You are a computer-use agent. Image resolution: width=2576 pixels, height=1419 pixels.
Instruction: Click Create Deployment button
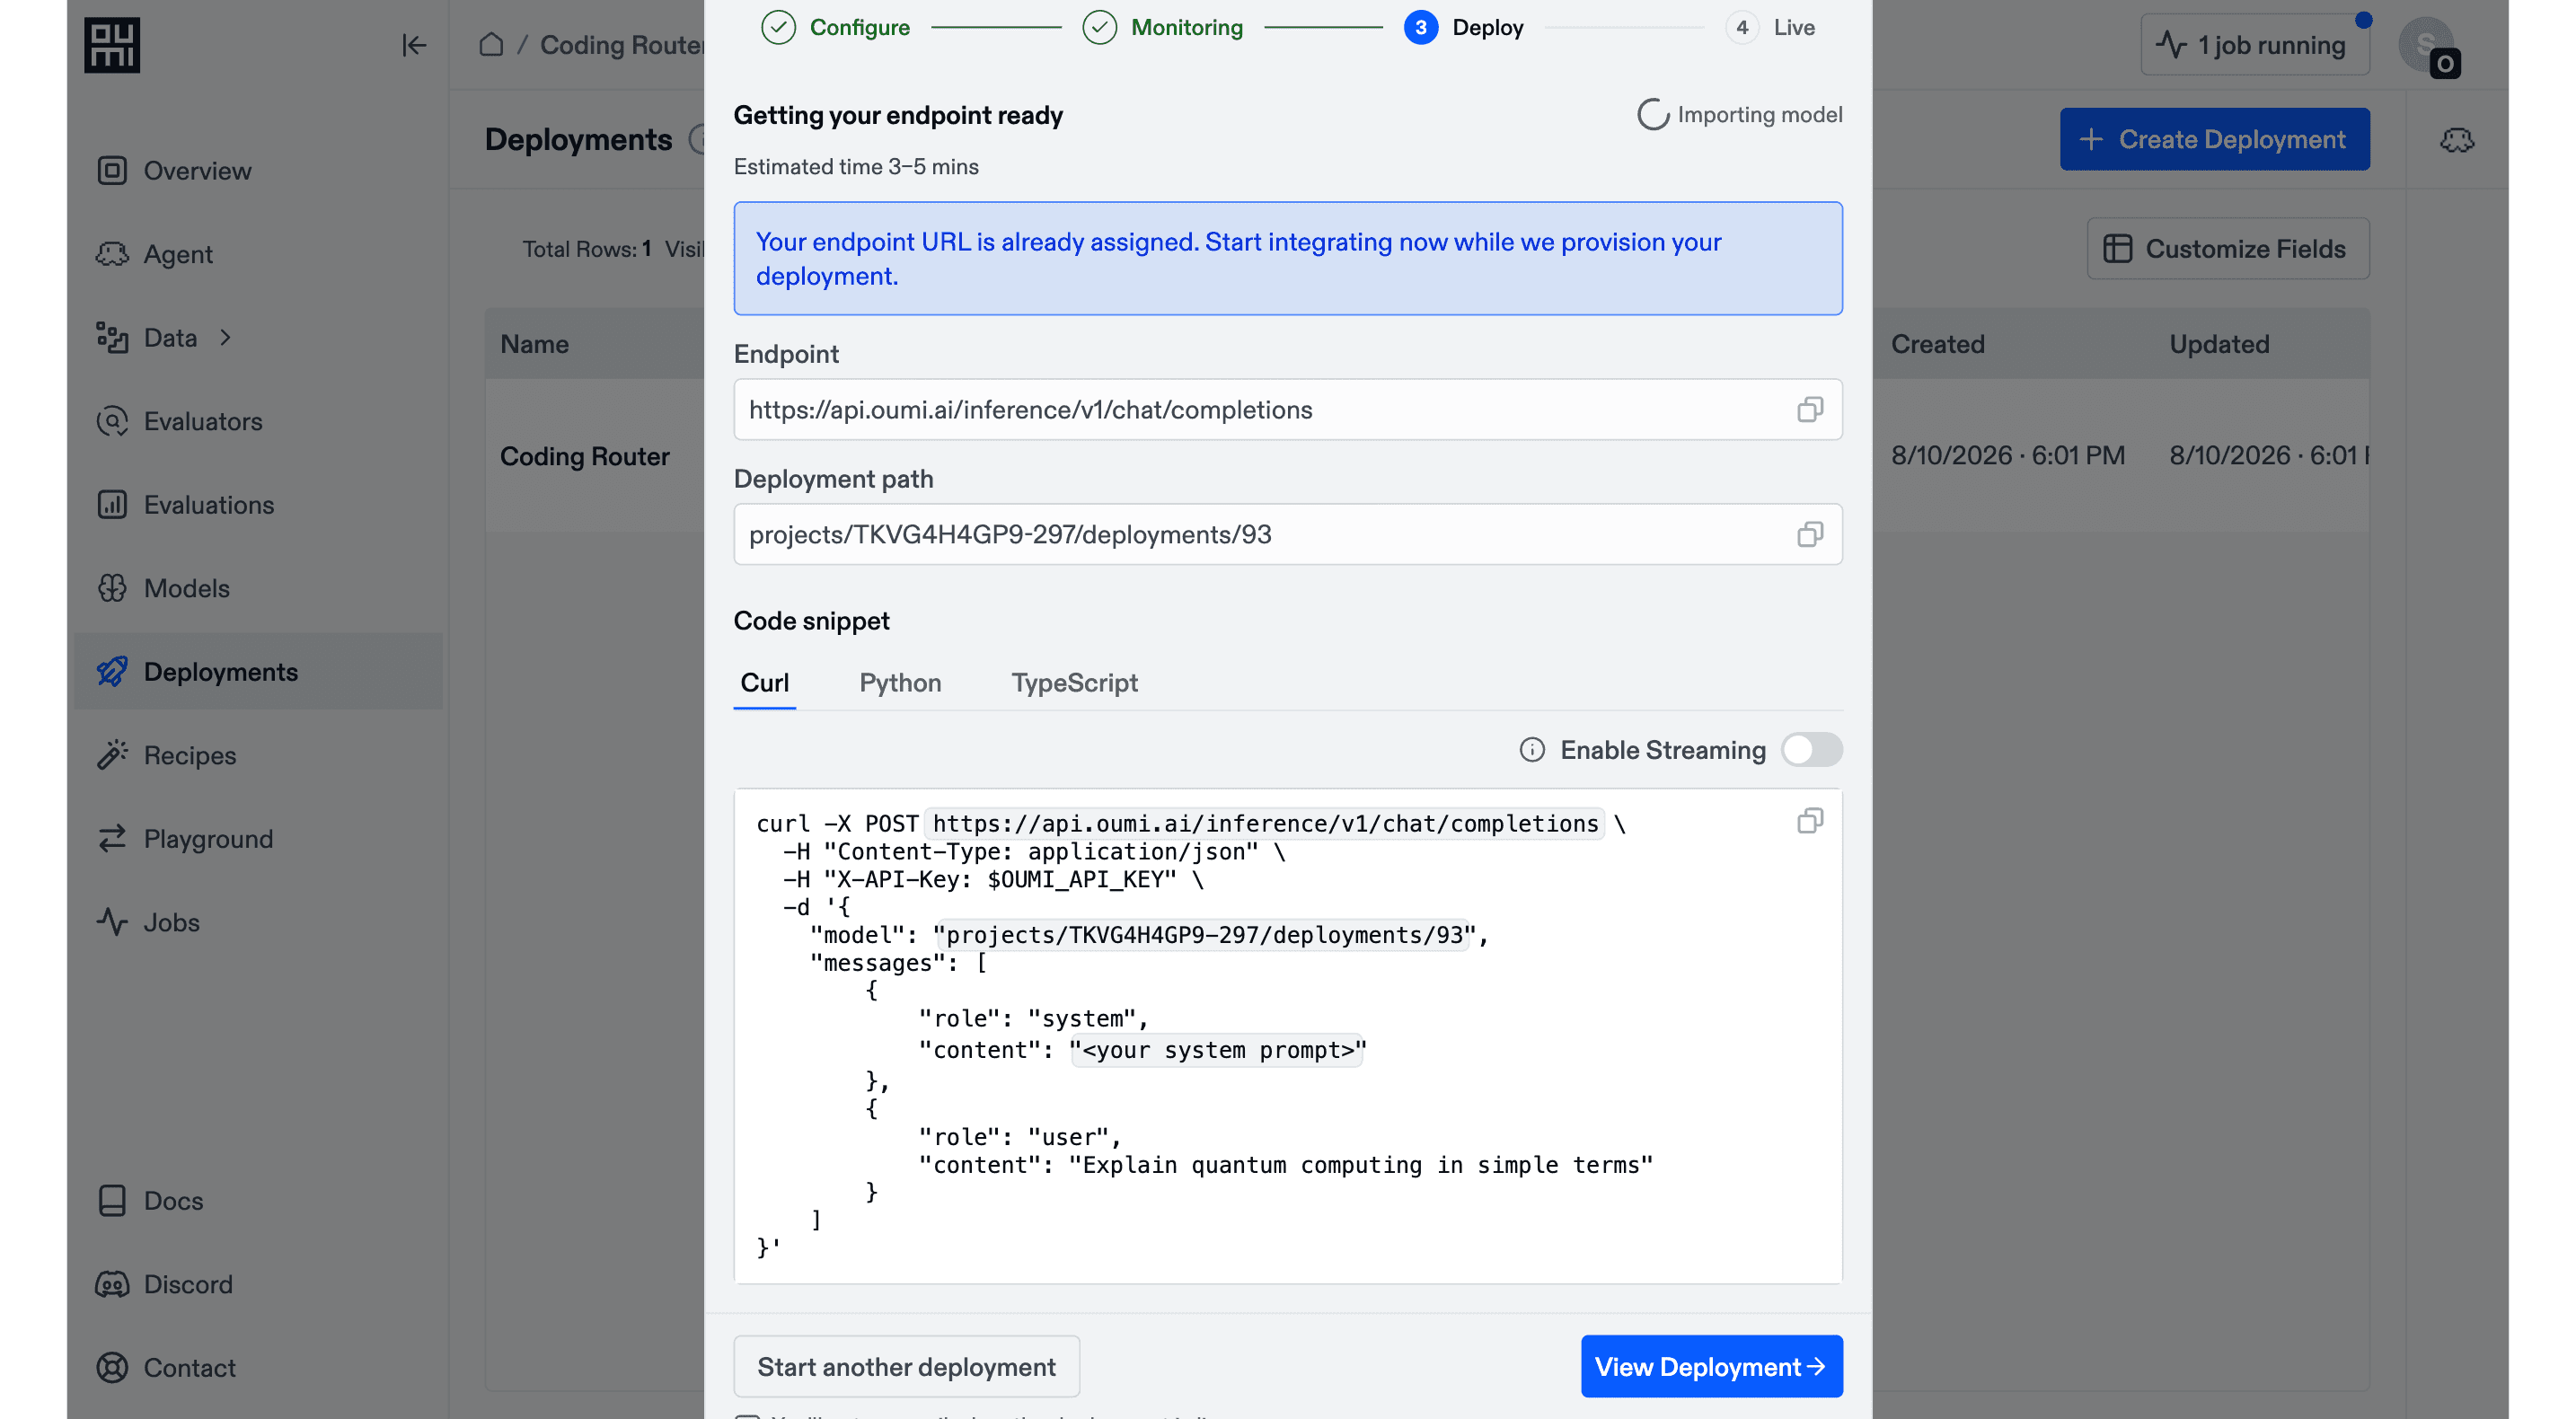2214,139
